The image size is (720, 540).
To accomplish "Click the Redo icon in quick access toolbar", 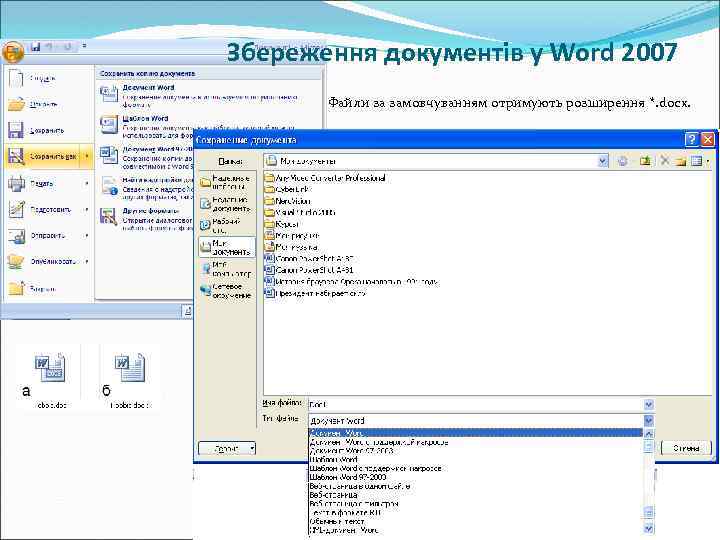I will [67, 46].
